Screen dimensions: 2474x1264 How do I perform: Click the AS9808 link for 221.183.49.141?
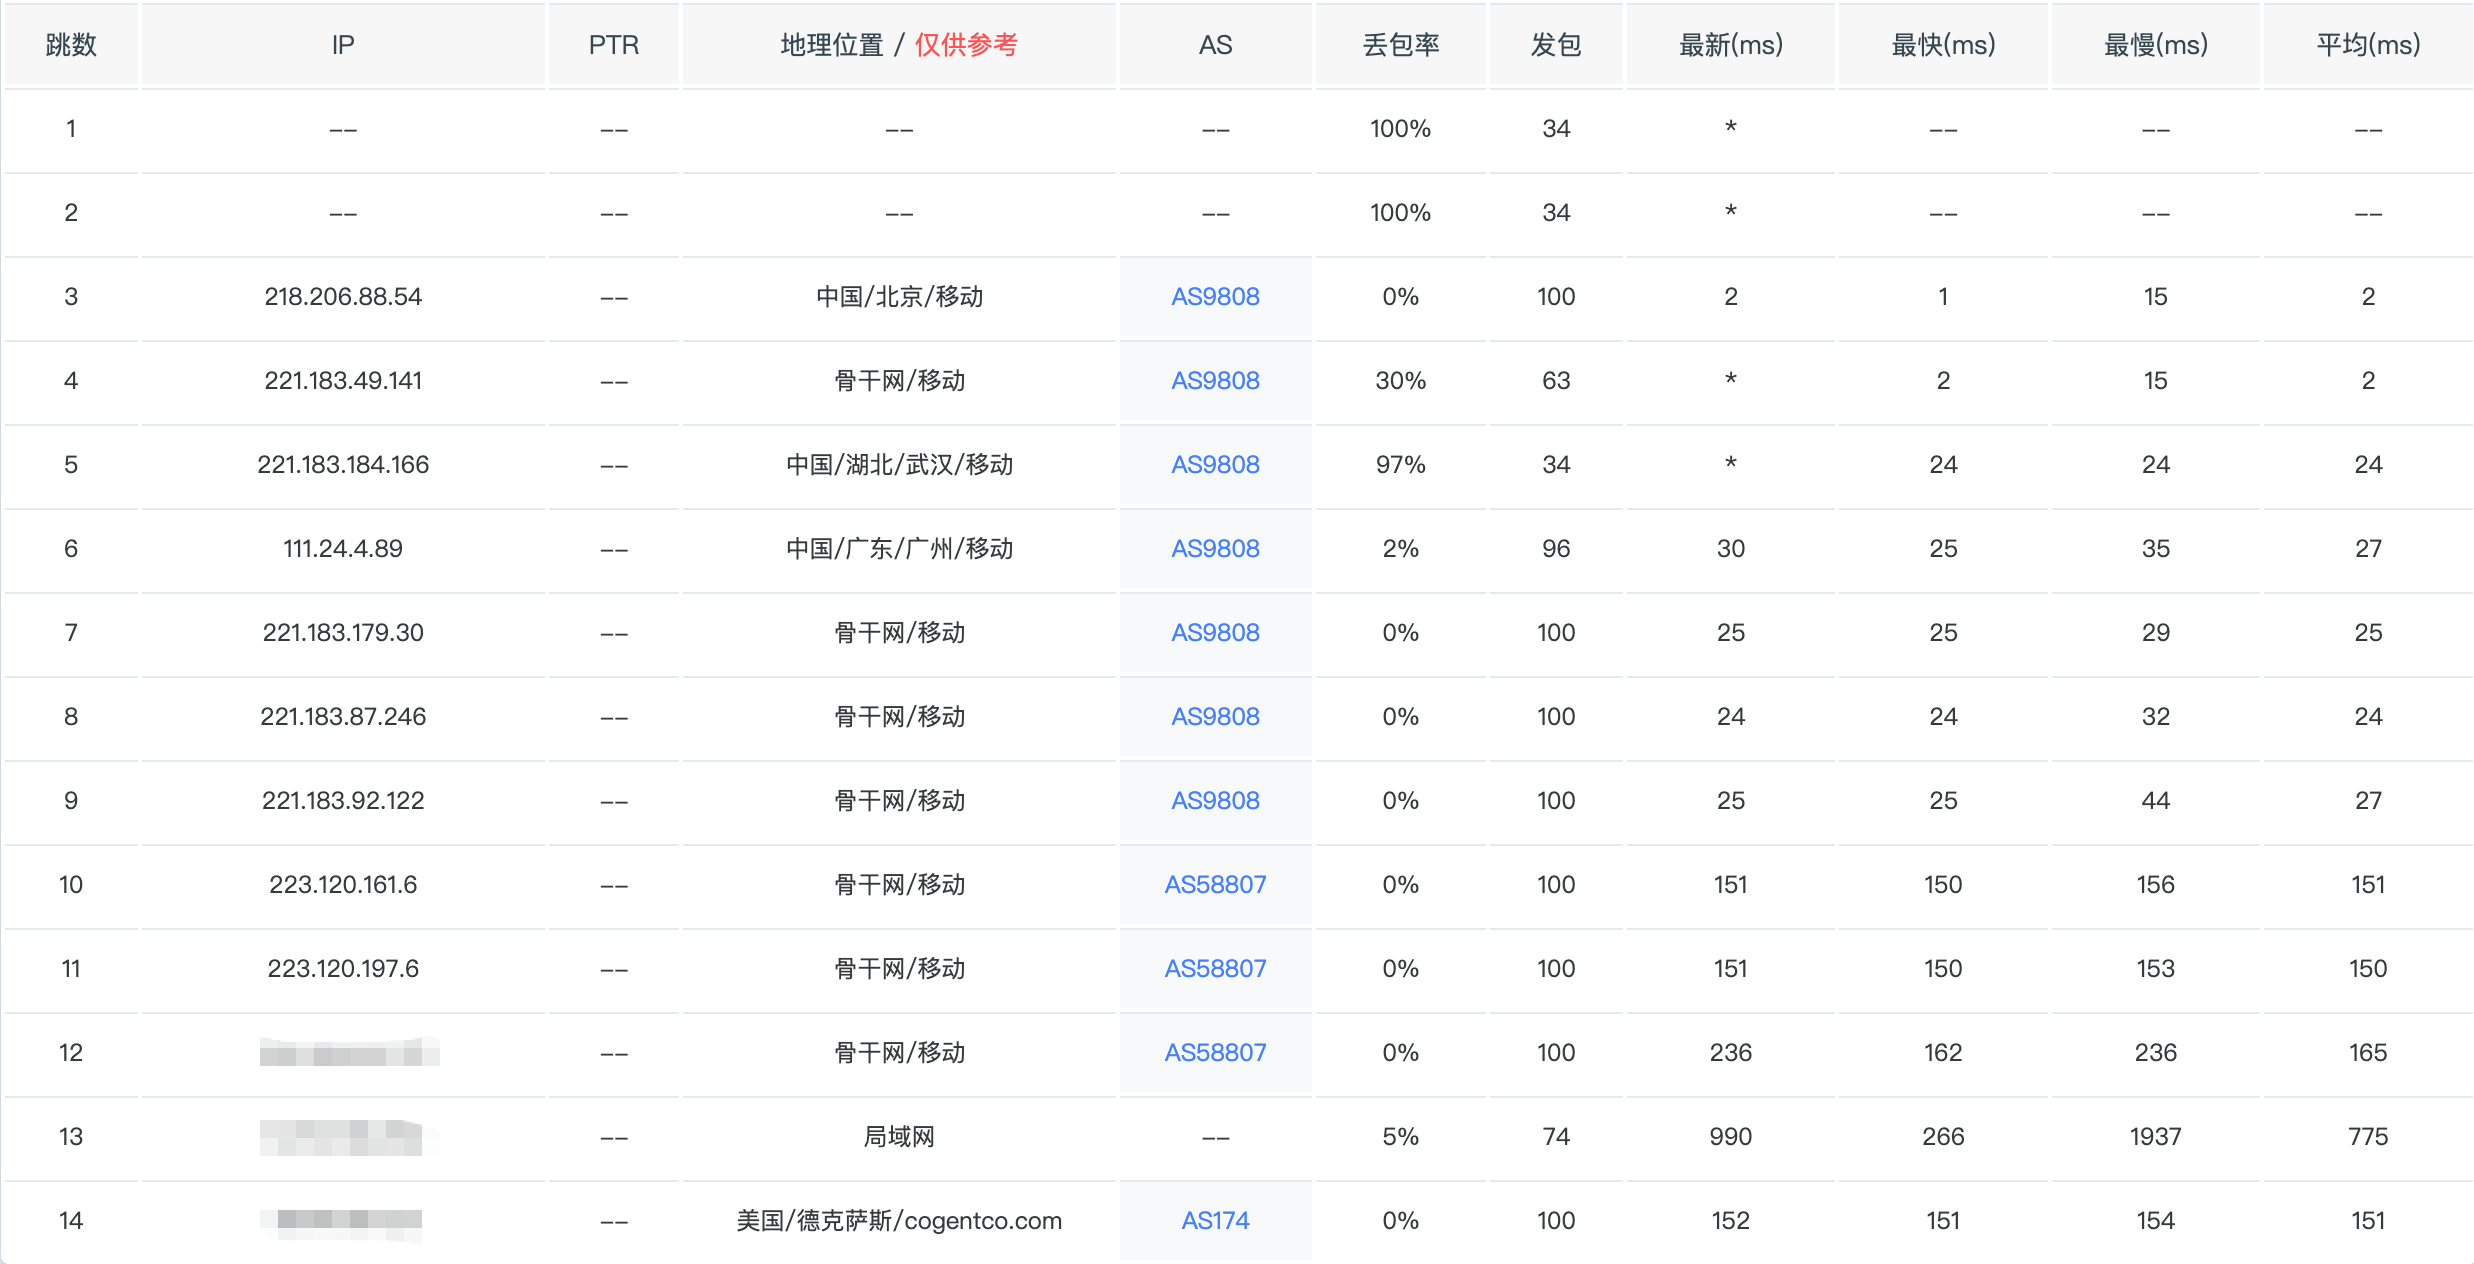(1215, 381)
